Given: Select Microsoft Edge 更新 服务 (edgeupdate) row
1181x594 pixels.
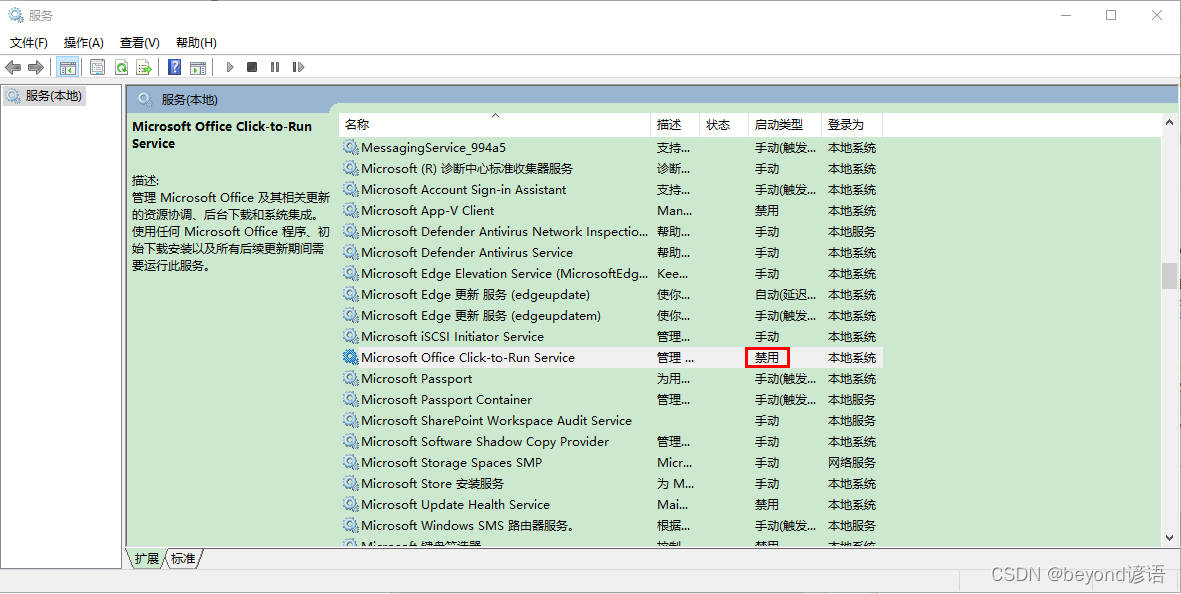Looking at the screenshot, I should (x=611, y=295).
